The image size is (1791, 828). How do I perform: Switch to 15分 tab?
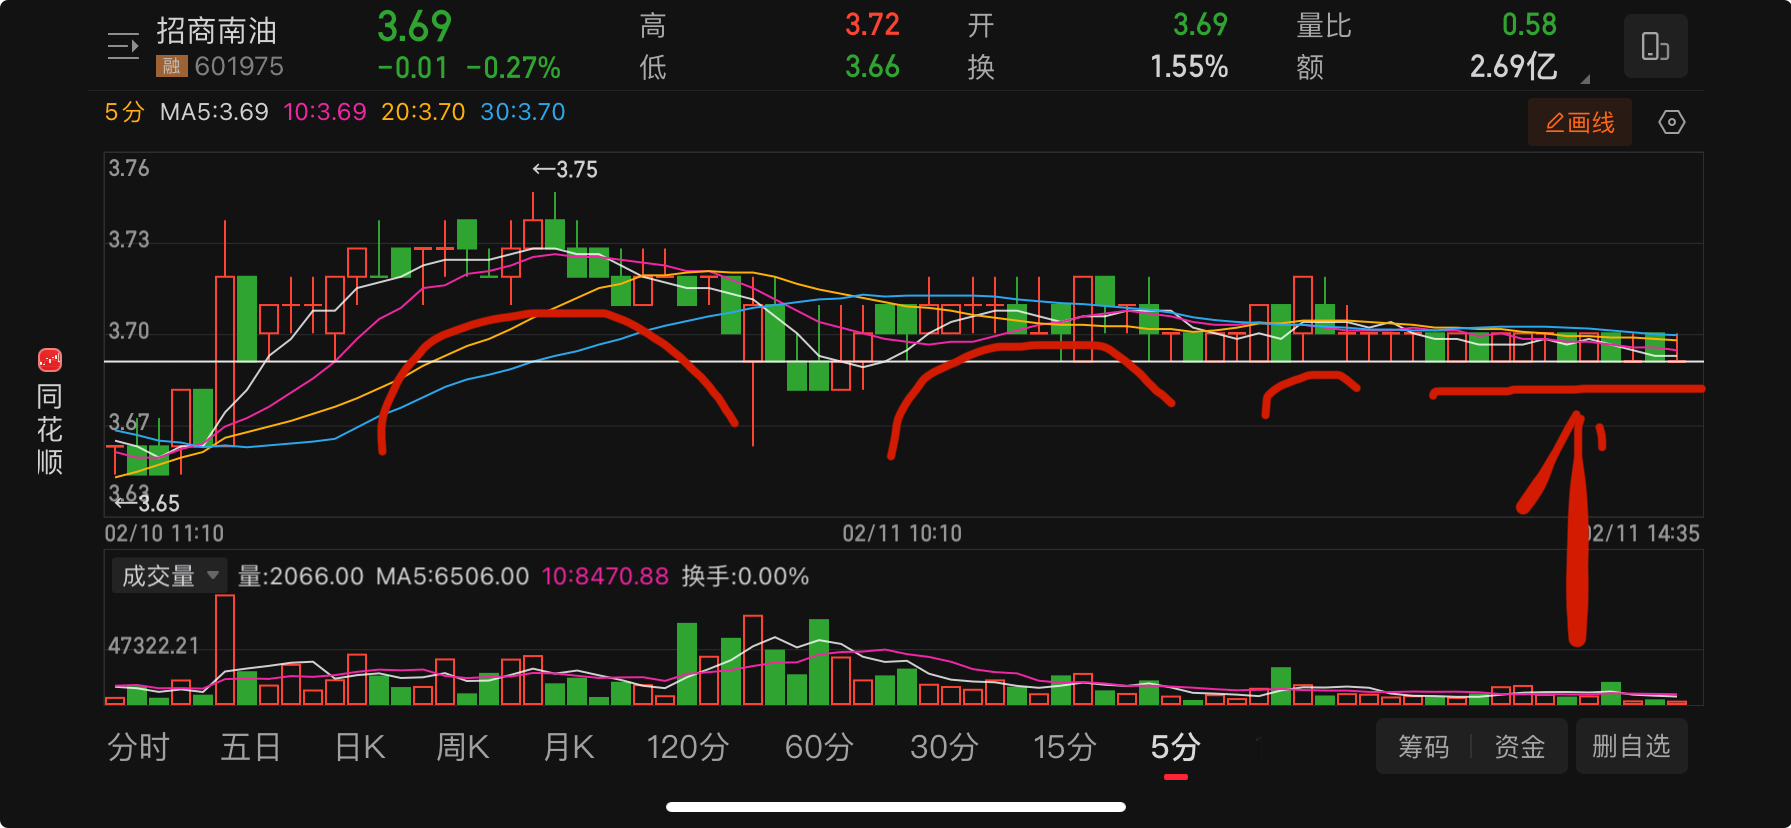(x=1065, y=747)
